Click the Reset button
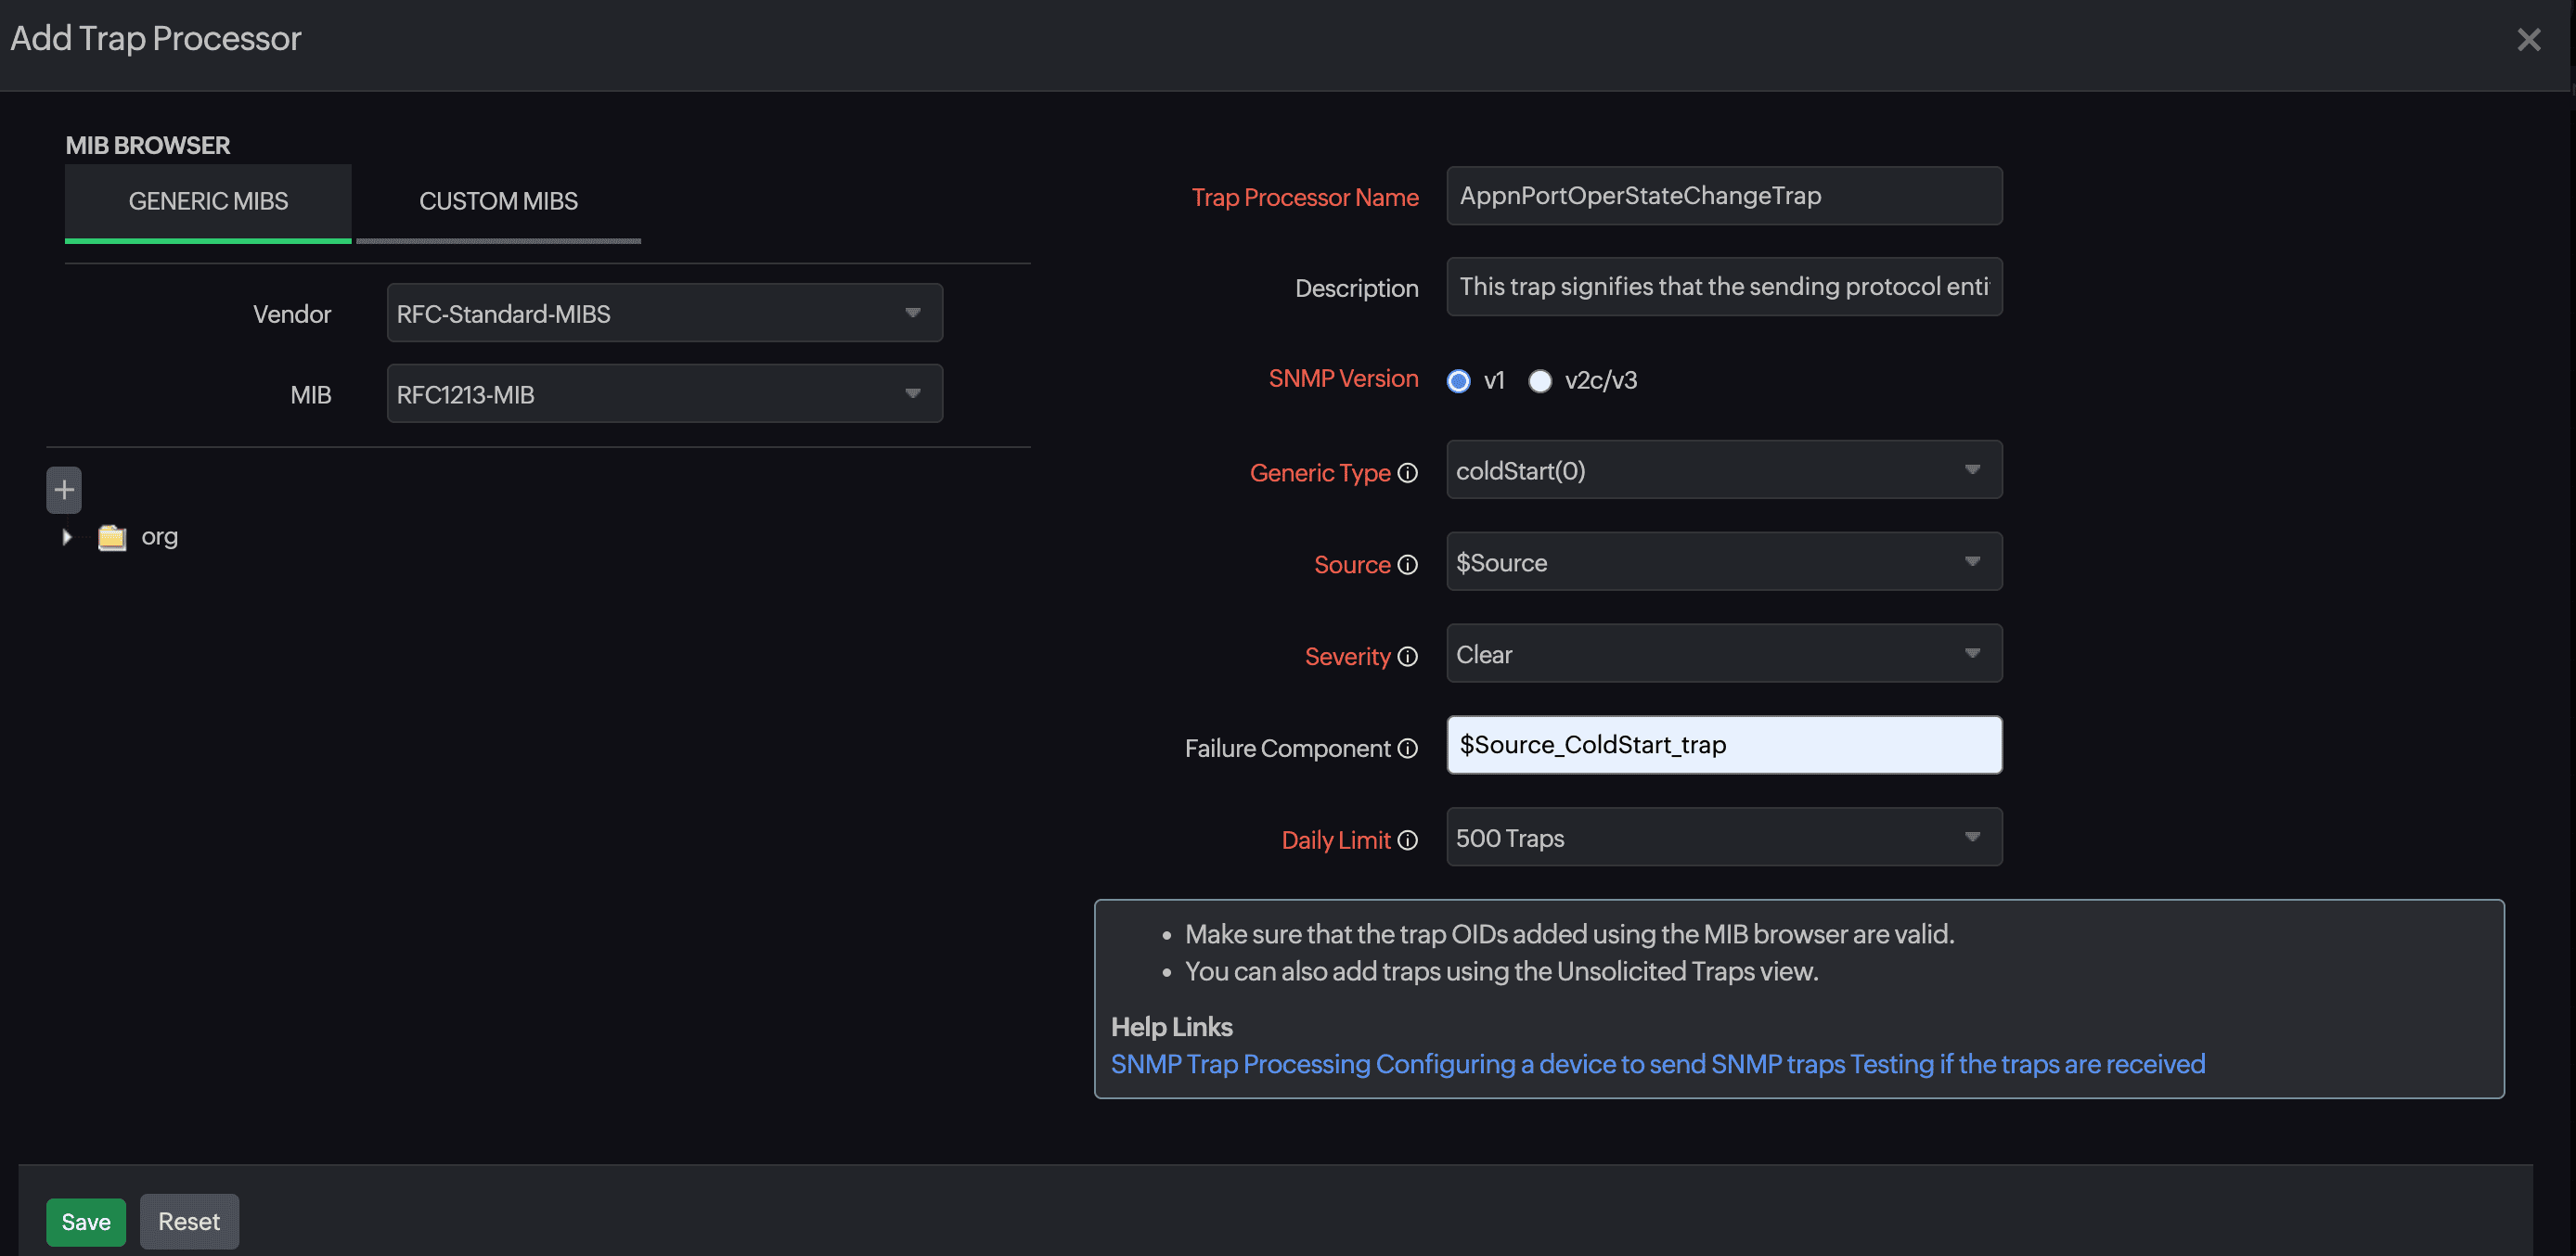Image resolution: width=2576 pixels, height=1256 pixels. [189, 1221]
